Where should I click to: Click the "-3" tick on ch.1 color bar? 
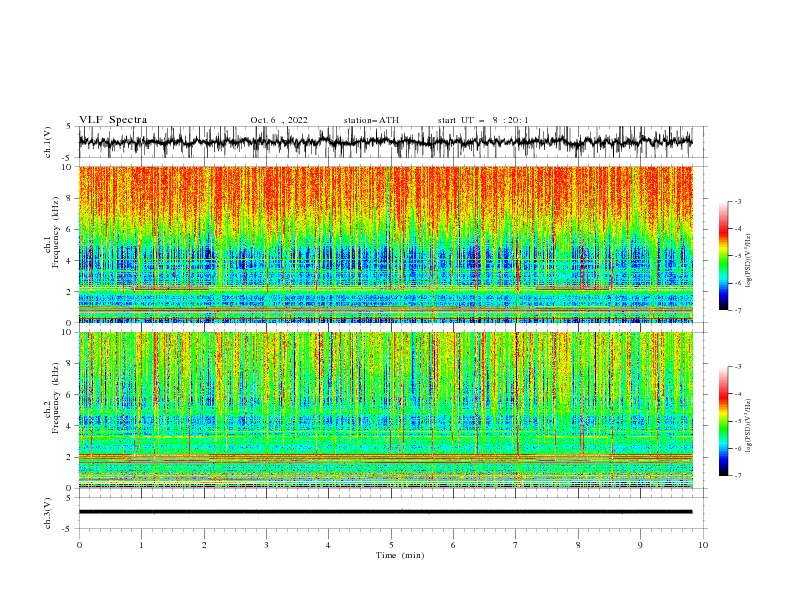737,201
